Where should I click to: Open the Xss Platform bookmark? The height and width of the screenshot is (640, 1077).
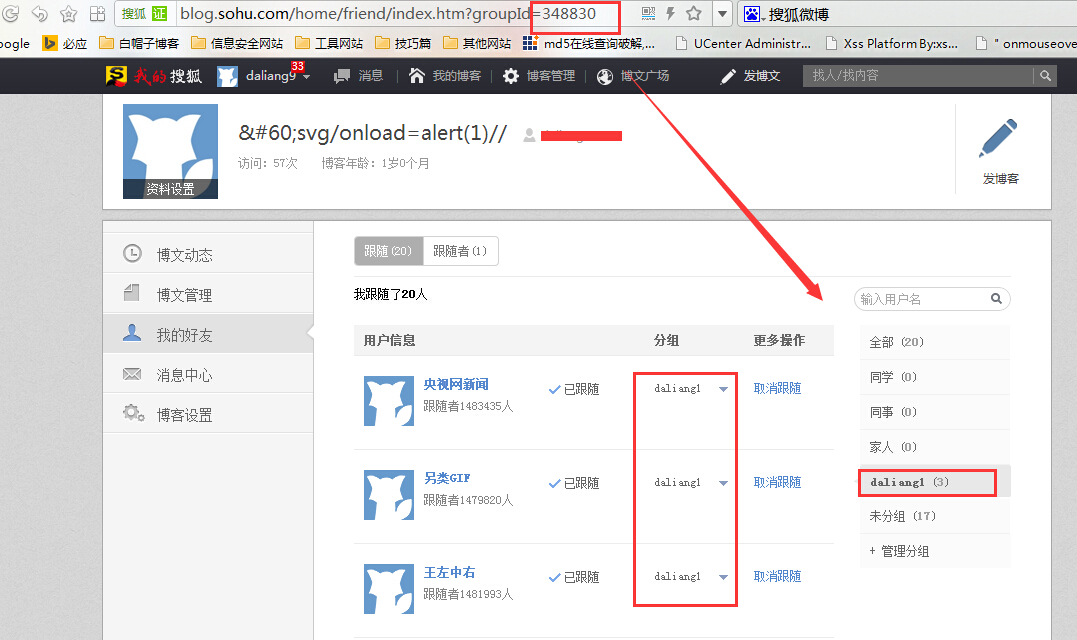point(892,43)
